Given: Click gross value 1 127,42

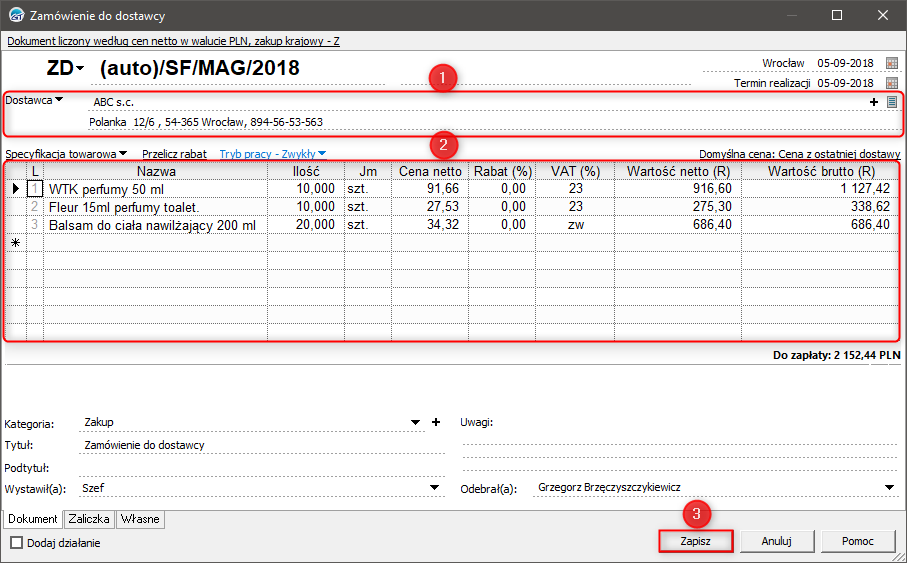Looking at the screenshot, I should click(x=820, y=189).
